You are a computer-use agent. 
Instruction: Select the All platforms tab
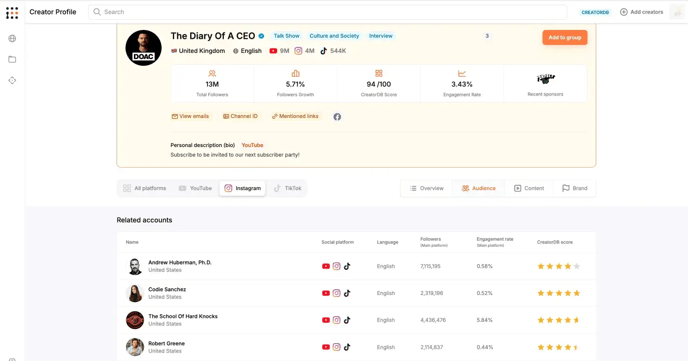pyautogui.click(x=144, y=188)
